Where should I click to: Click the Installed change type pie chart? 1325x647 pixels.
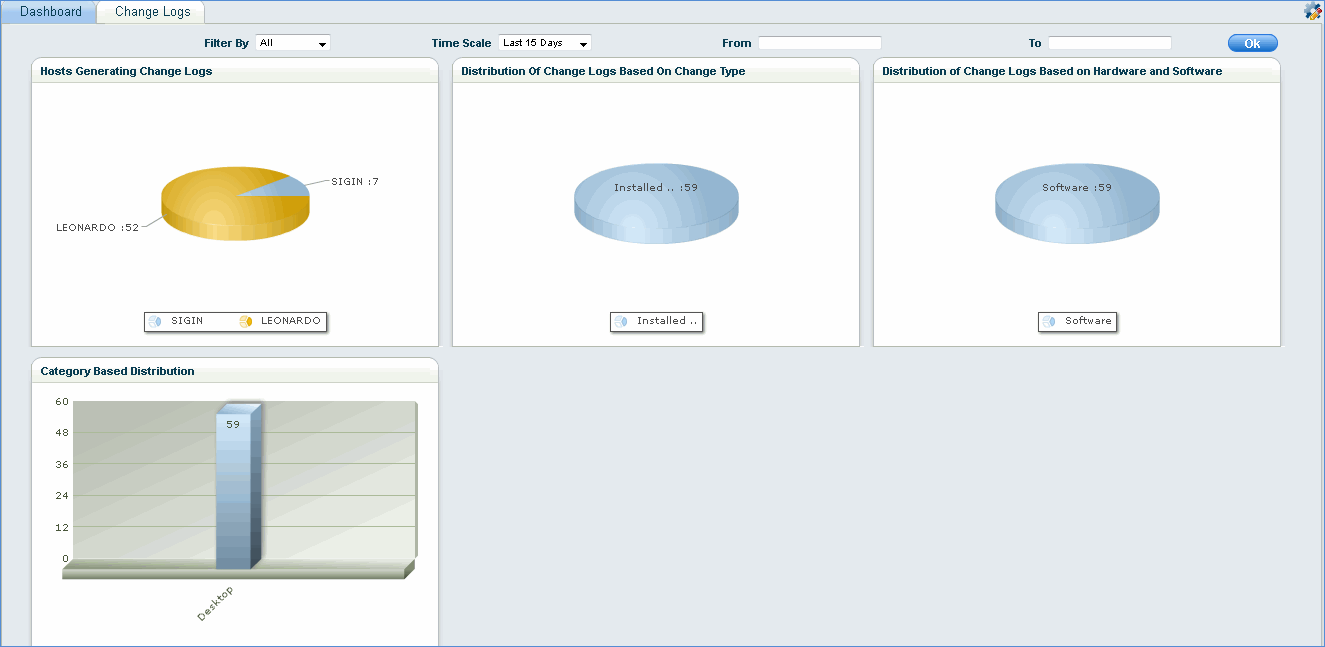(656, 210)
